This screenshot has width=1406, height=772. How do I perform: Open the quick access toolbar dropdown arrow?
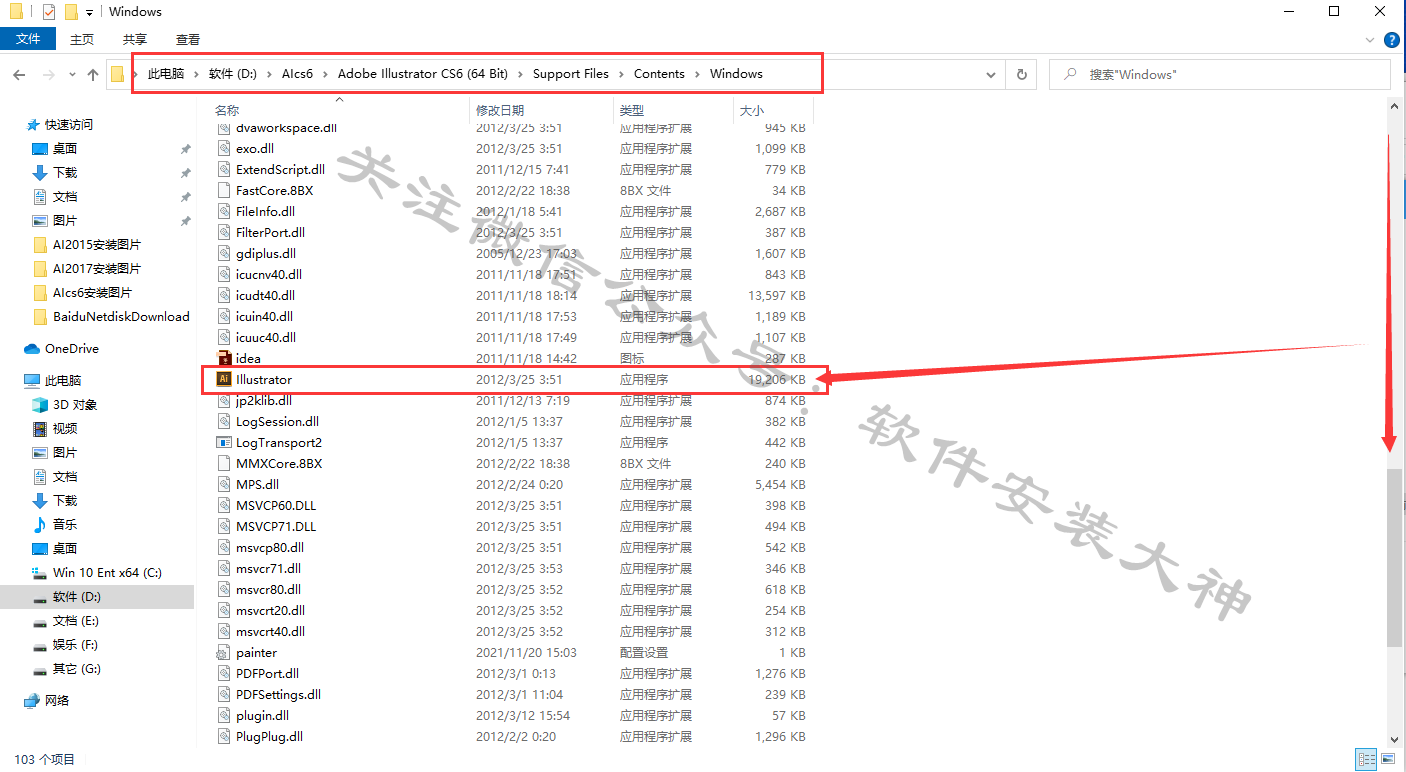tap(90, 12)
